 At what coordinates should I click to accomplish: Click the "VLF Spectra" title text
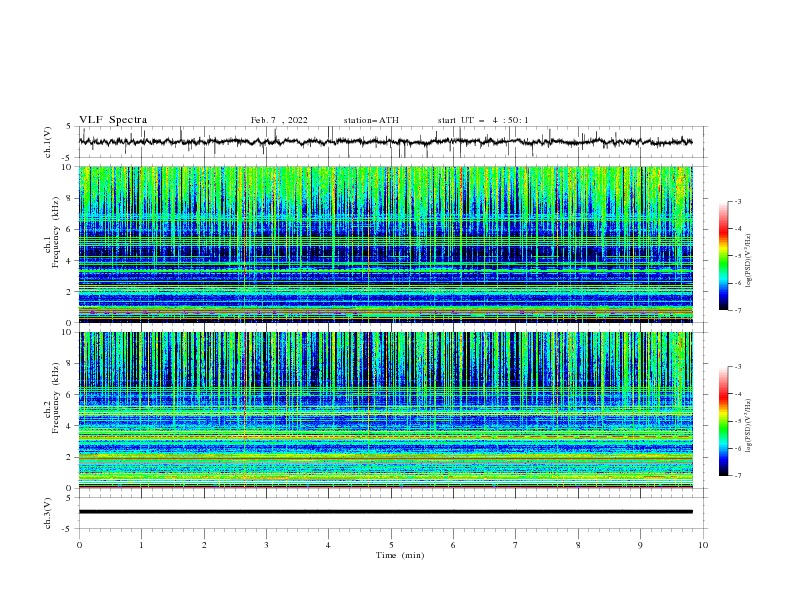(x=113, y=120)
